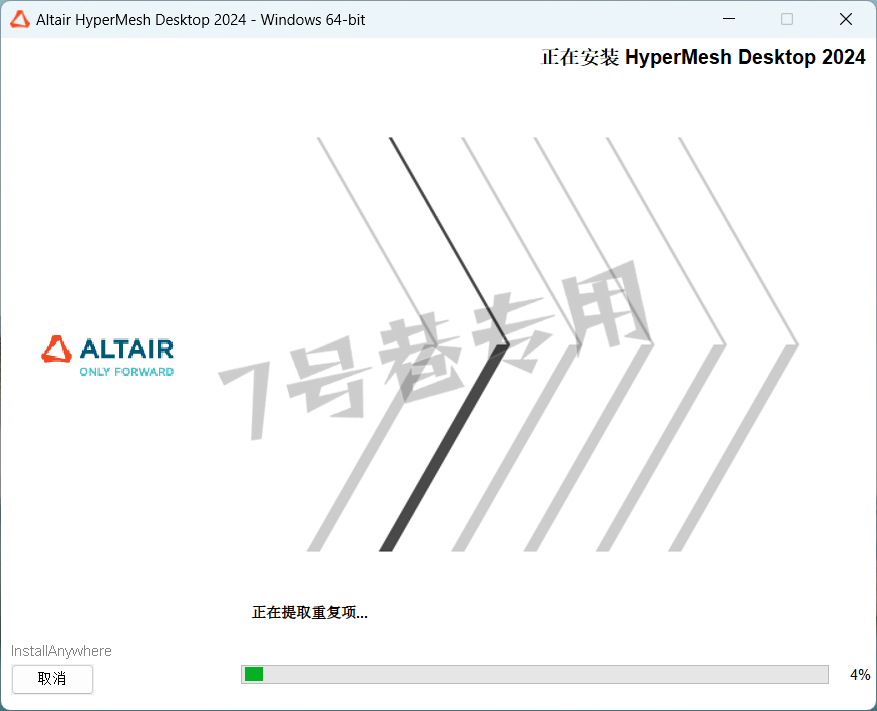Click the 取消 cancel button
This screenshot has height=711, width=877.
pyautogui.click(x=52, y=679)
